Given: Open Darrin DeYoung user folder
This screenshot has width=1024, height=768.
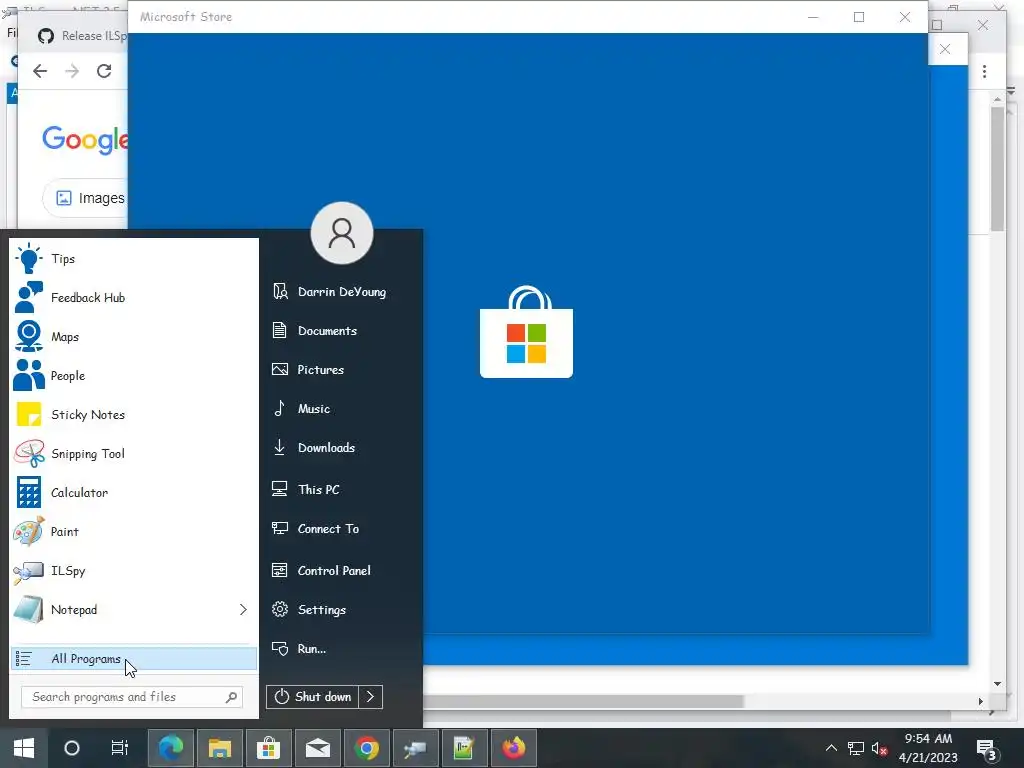Looking at the screenshot, I should coord(341,292).
